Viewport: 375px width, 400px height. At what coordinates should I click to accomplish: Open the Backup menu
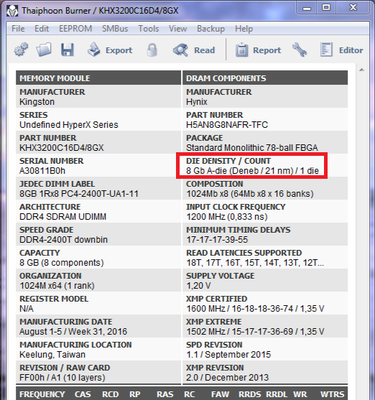click(211, 29)
